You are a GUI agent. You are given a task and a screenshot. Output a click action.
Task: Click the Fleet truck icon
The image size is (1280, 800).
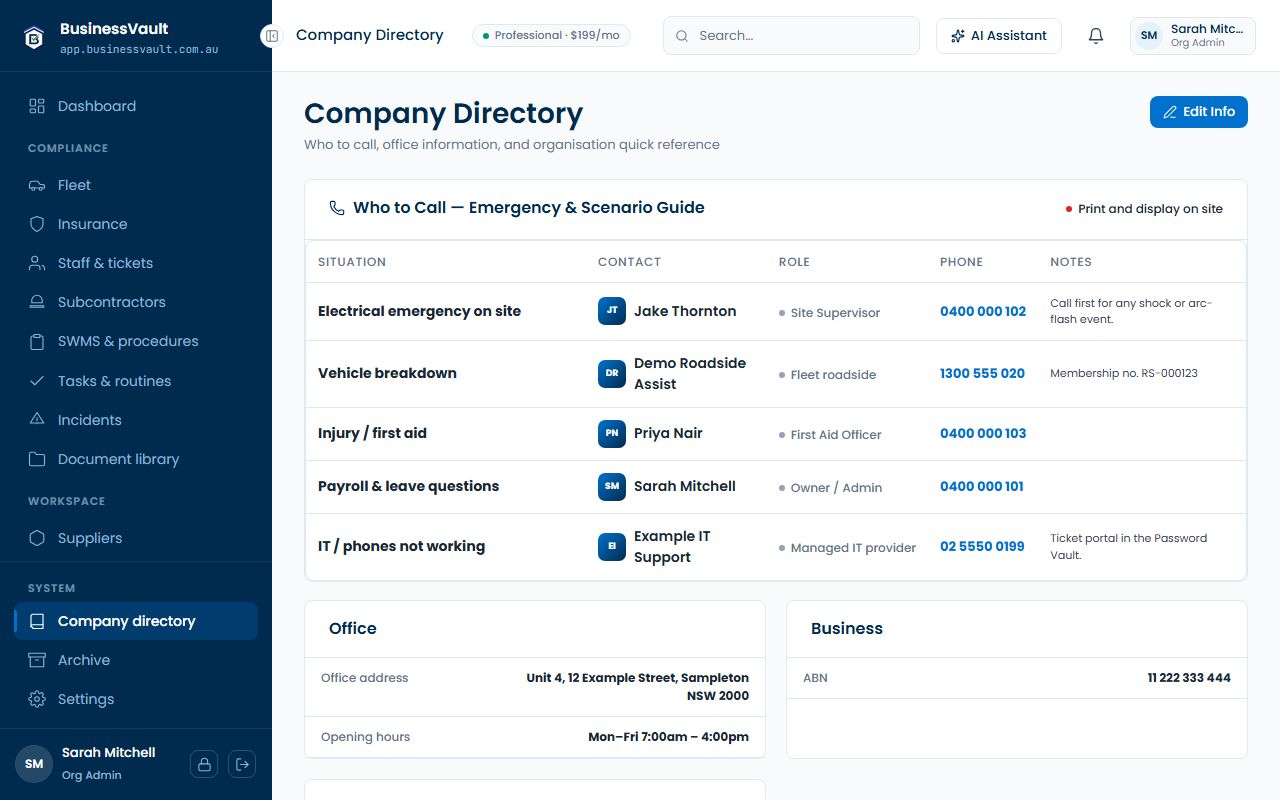tap(37, 185)
